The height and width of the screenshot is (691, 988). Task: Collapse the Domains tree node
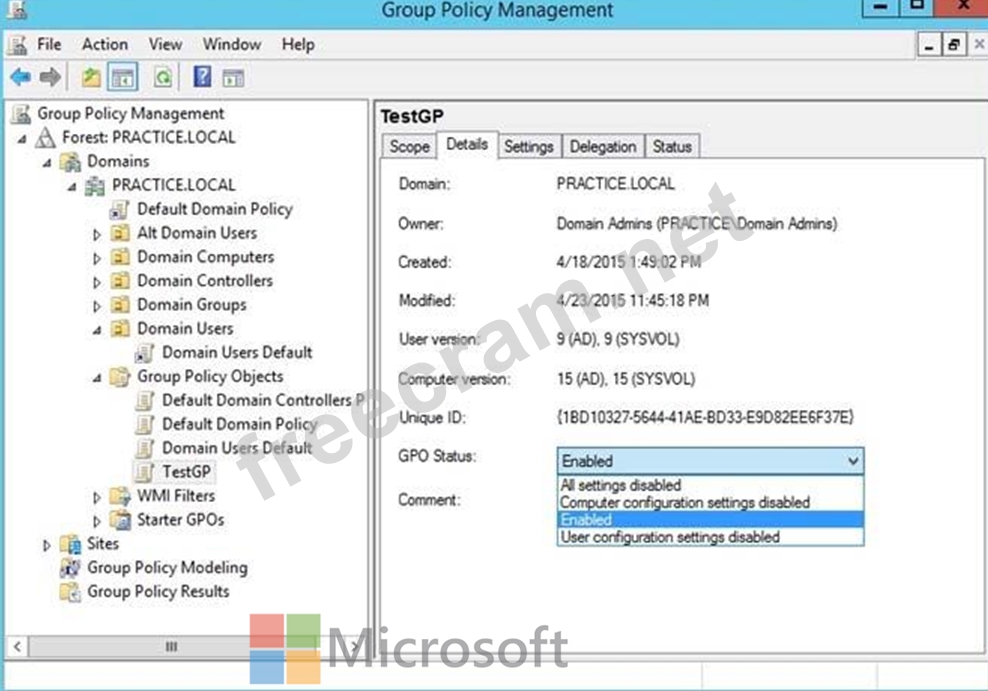pyautogui.click(x=47, y=163)
